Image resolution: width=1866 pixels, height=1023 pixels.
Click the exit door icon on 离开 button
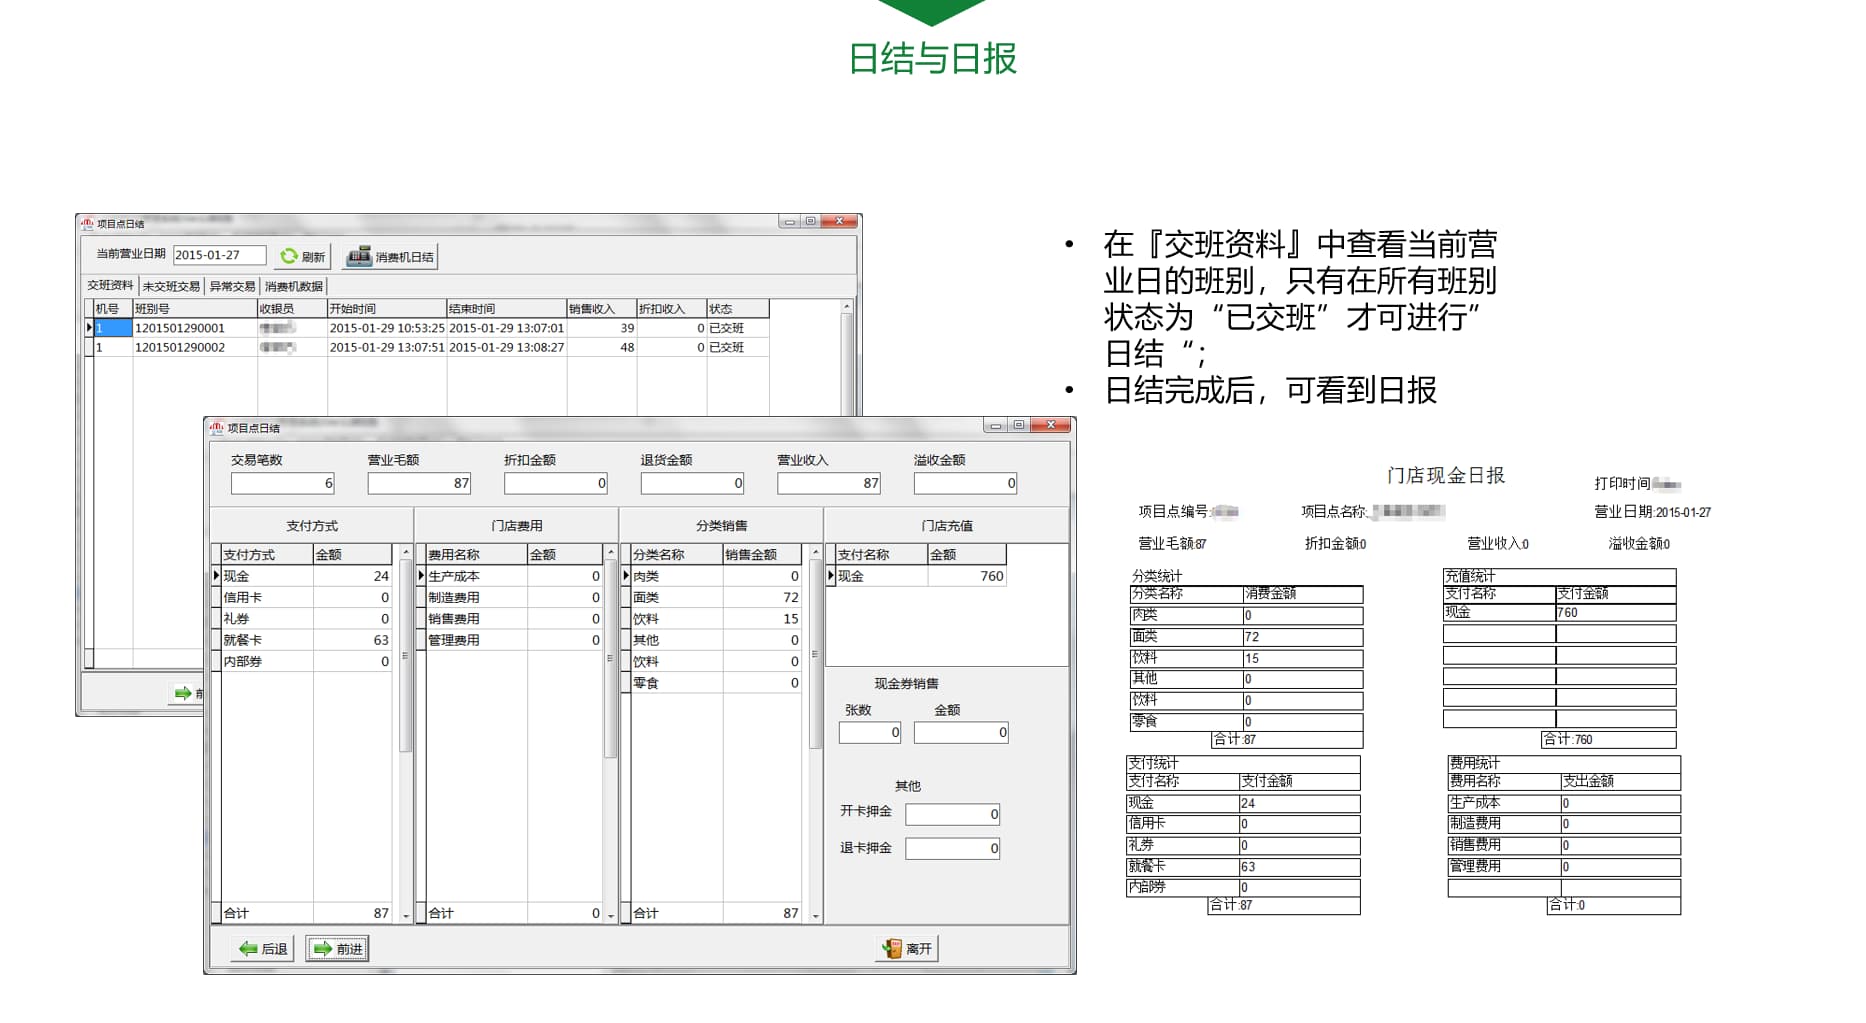click(889, 947)
